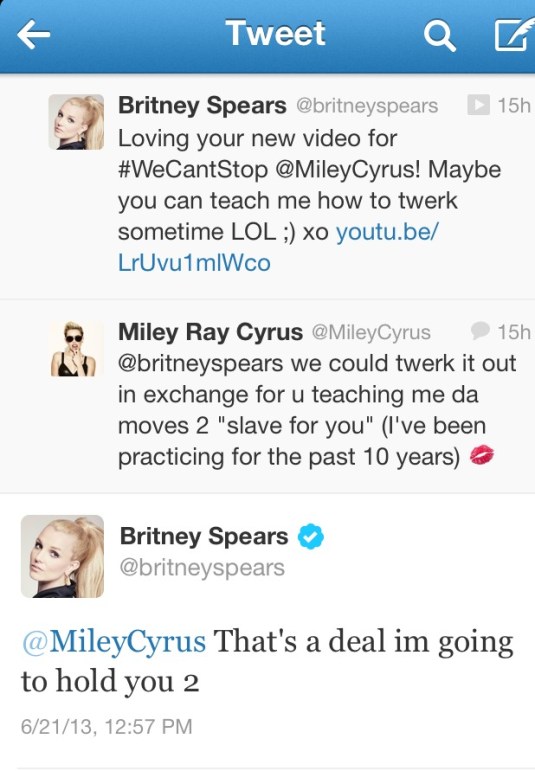The width and height of the screenshot is (535, 771).
Task: Open Miley Ray Cyrus avatar
Action: (x=76, y=349)
